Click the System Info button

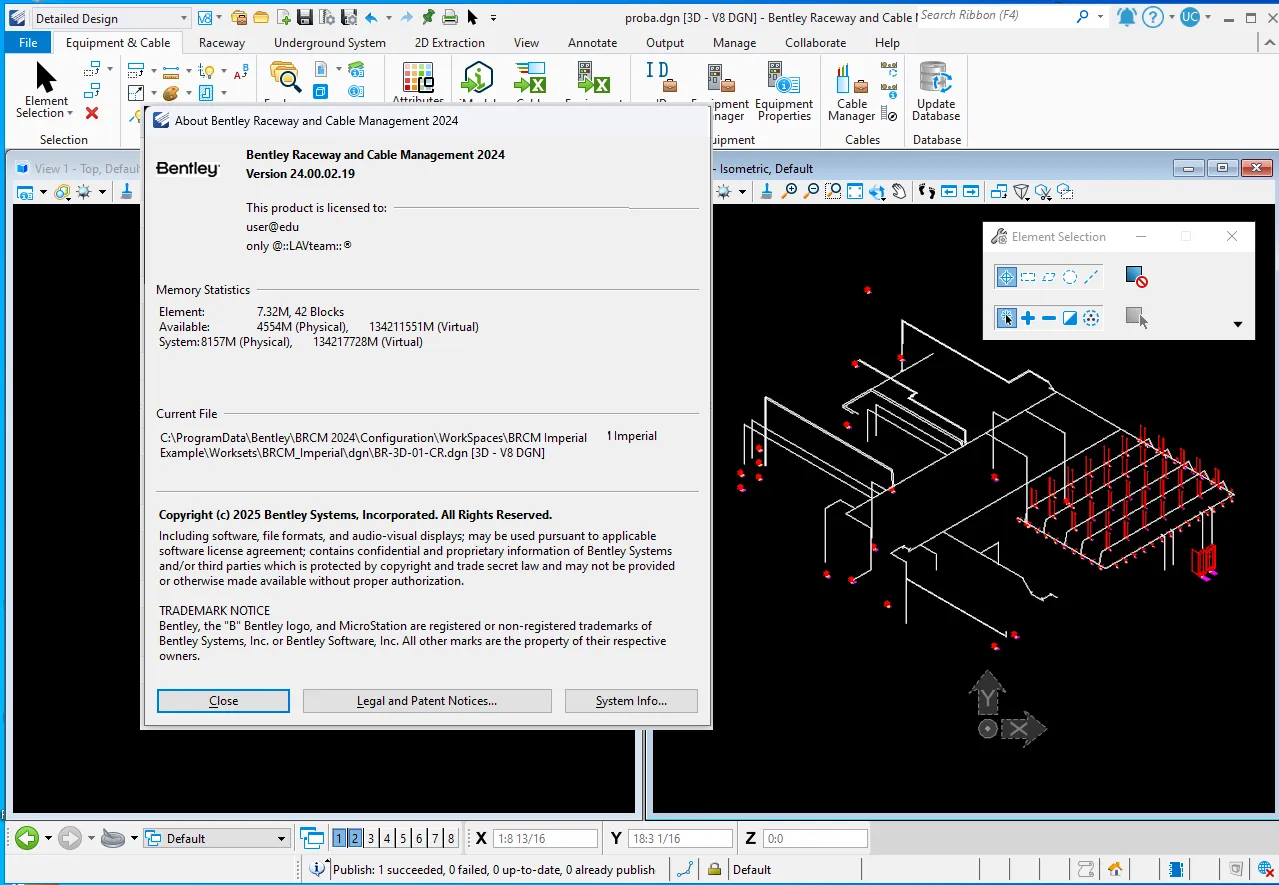pos(631,701)
